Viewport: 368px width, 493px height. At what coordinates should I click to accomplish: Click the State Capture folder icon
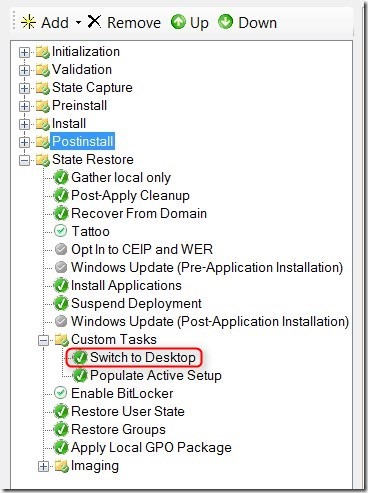pos(43,88)
